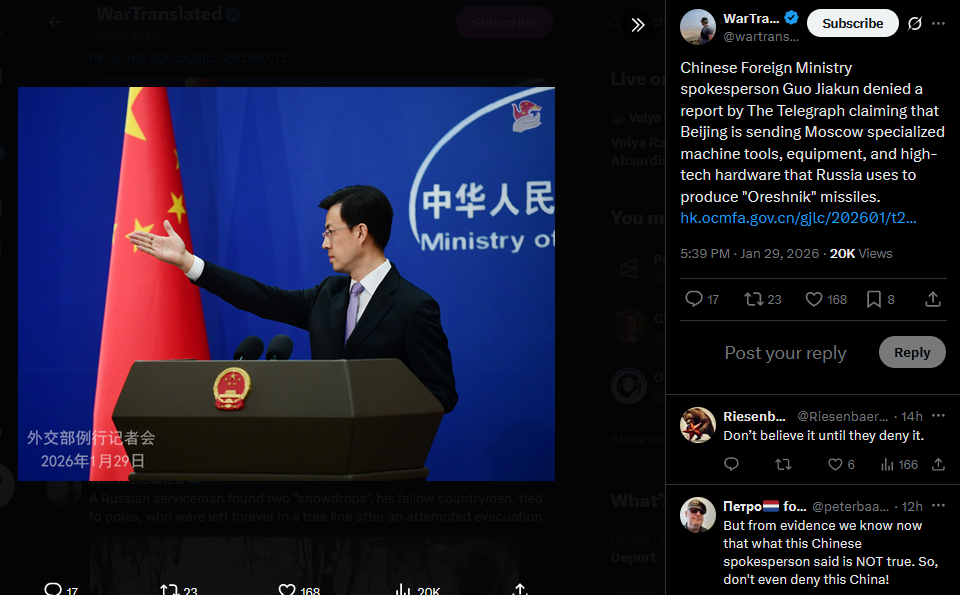The image size is (960, 595).
Task: Like Riesenbaer's reply with 6 likes
Action: pos(841,465)
